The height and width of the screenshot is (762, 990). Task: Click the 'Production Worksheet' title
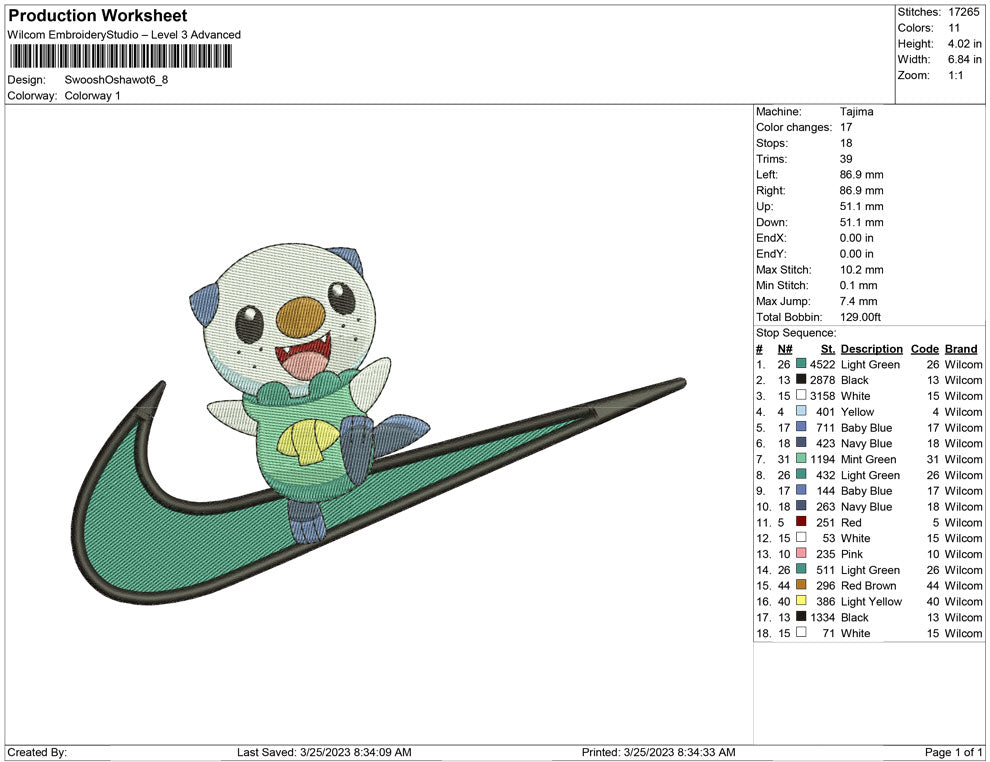[x=98, y=16]
